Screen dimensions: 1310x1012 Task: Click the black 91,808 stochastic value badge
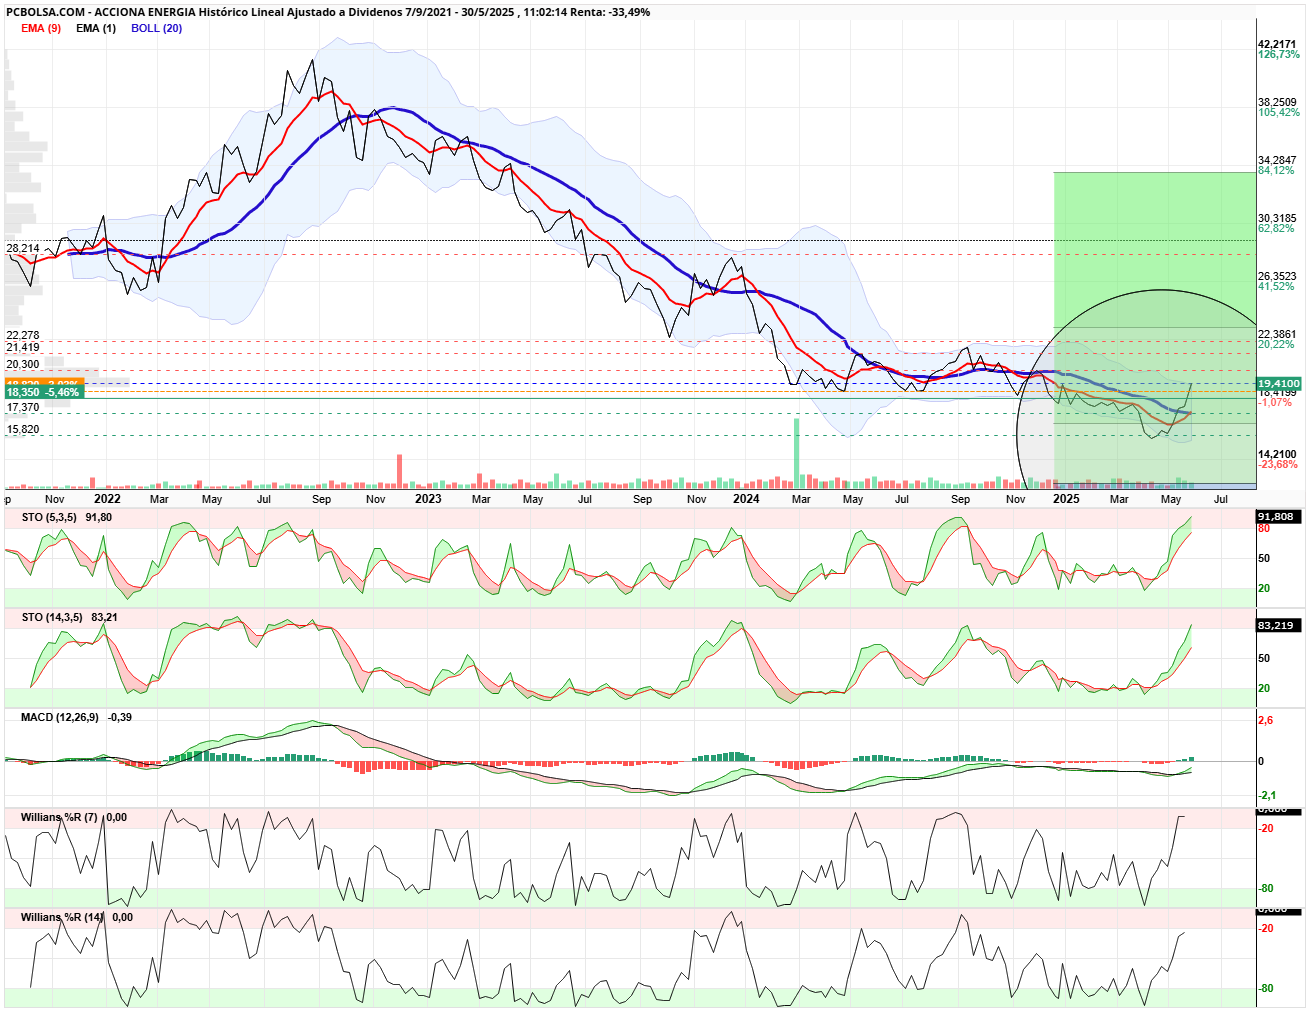click(x=1276, y=517)
